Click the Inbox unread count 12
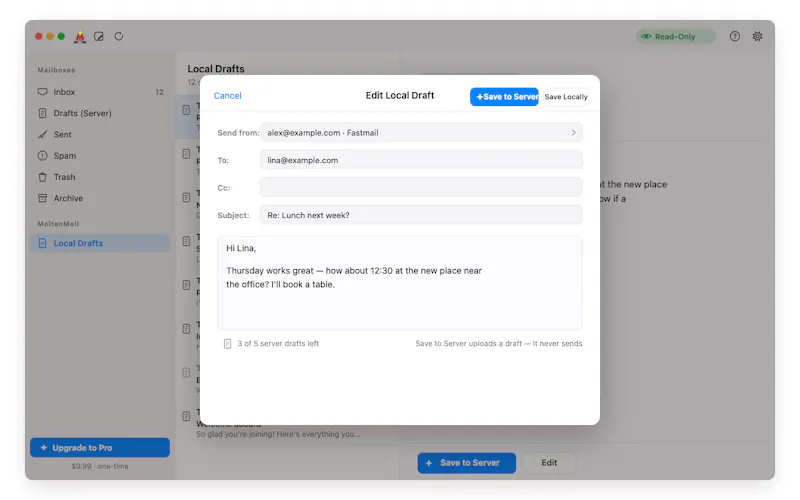 (159, 92)
